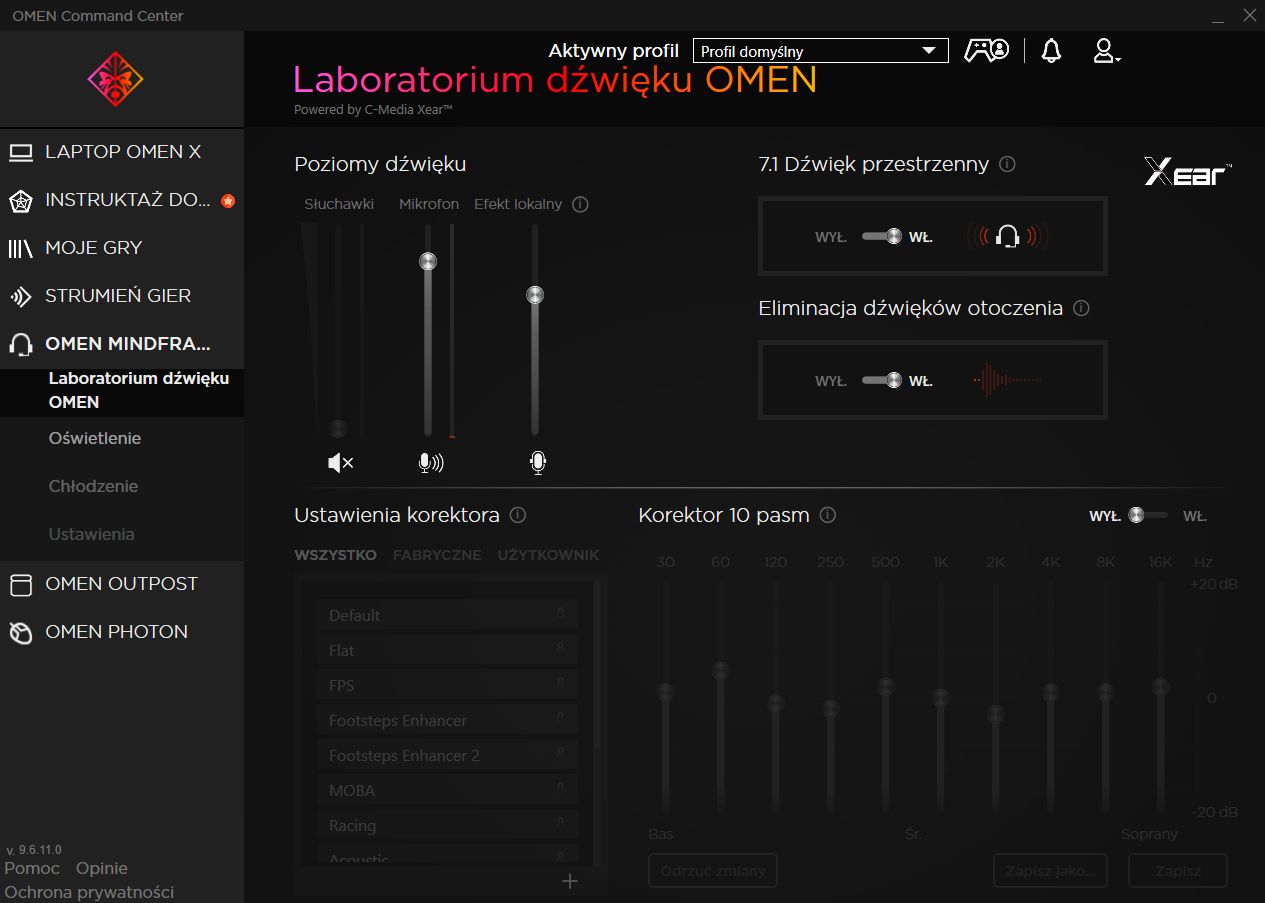Click the Efekt lokalny slider handle
The width and height of the screenshot is (1265, 903).
(x=535, y=295)
